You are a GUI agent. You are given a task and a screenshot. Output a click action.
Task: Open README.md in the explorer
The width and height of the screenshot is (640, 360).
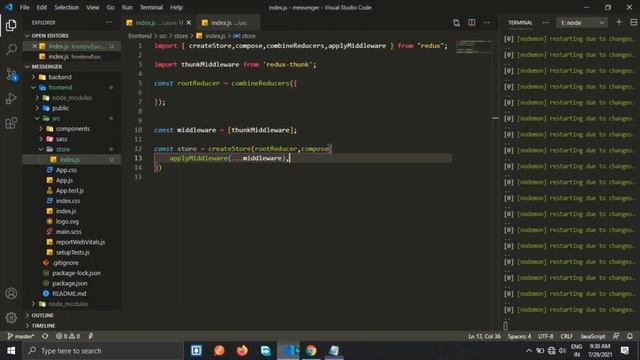pyautogui.click(x=69, y=293)
